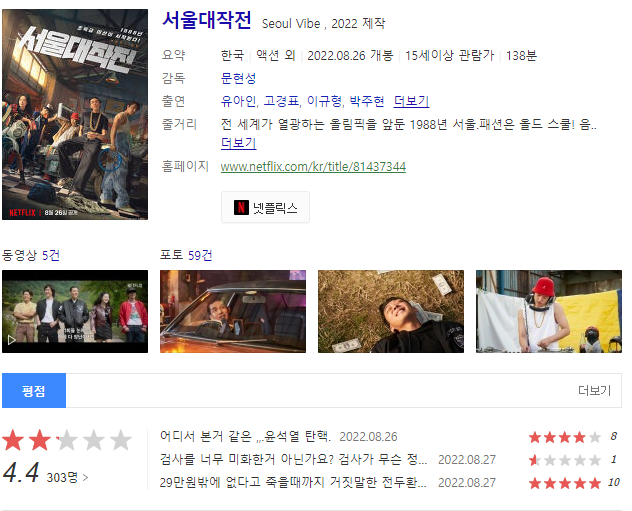Viewport: 632px width, 511px height.
Task: Play the cast trailer video thumbnail
Action: click(75, 312)
